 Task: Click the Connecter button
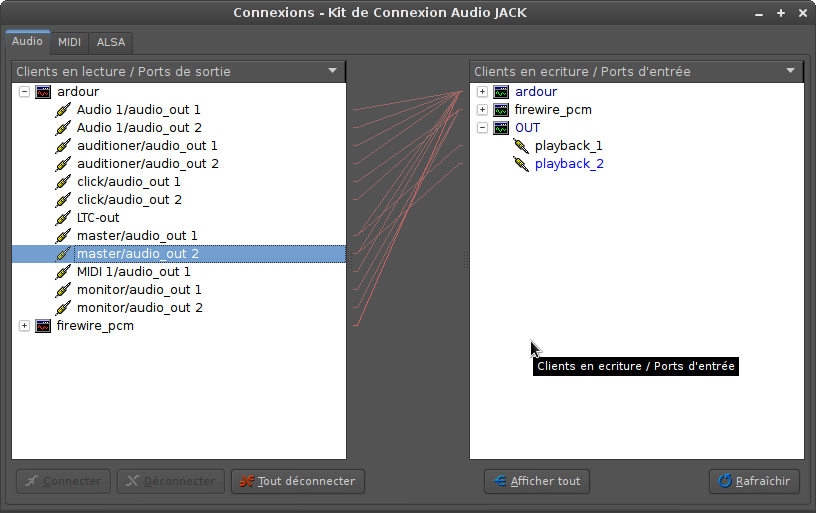[63, 481]
